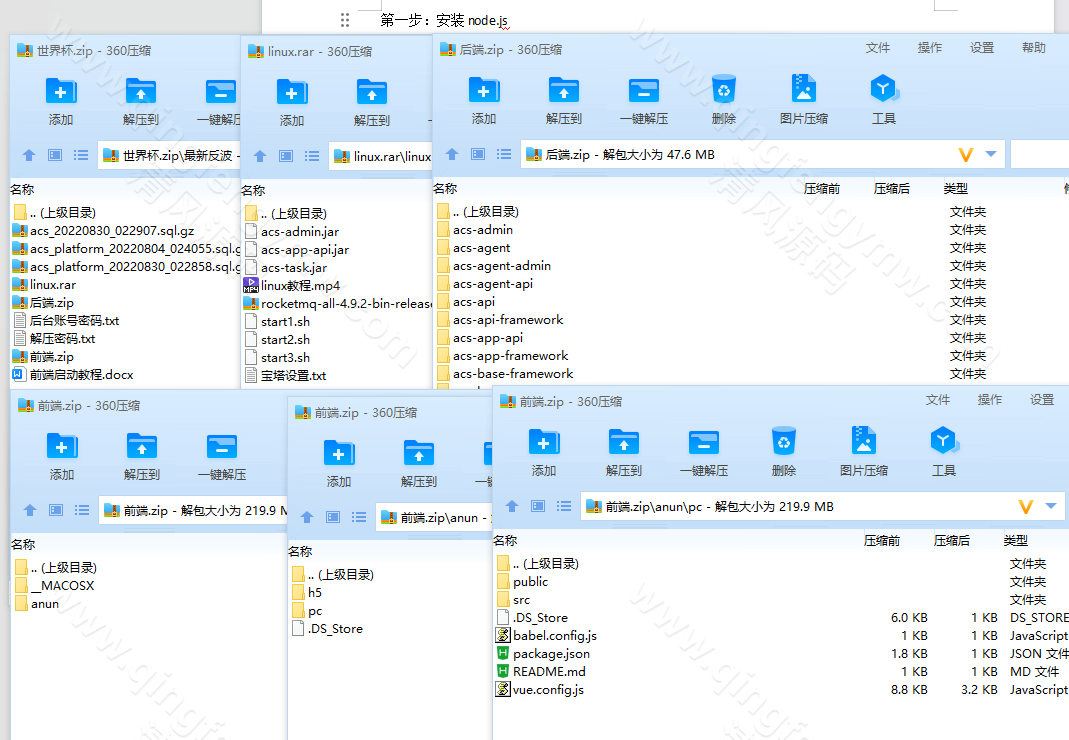Click the 添加 icon in the 世界杯.zip window

[61, 97]
